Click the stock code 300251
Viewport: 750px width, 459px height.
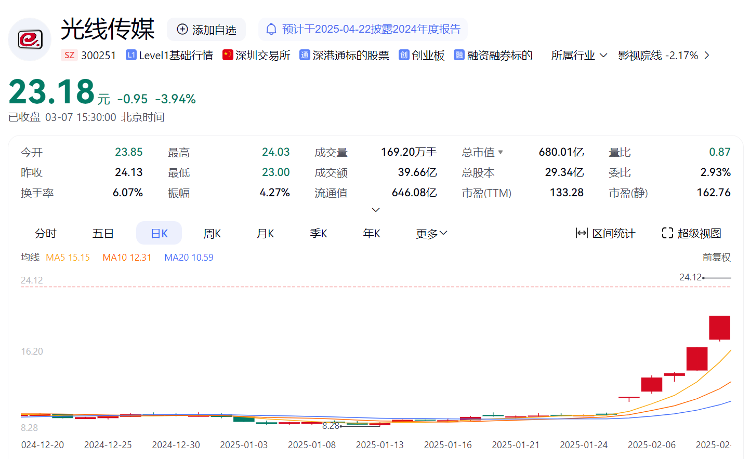coord(99,55)
